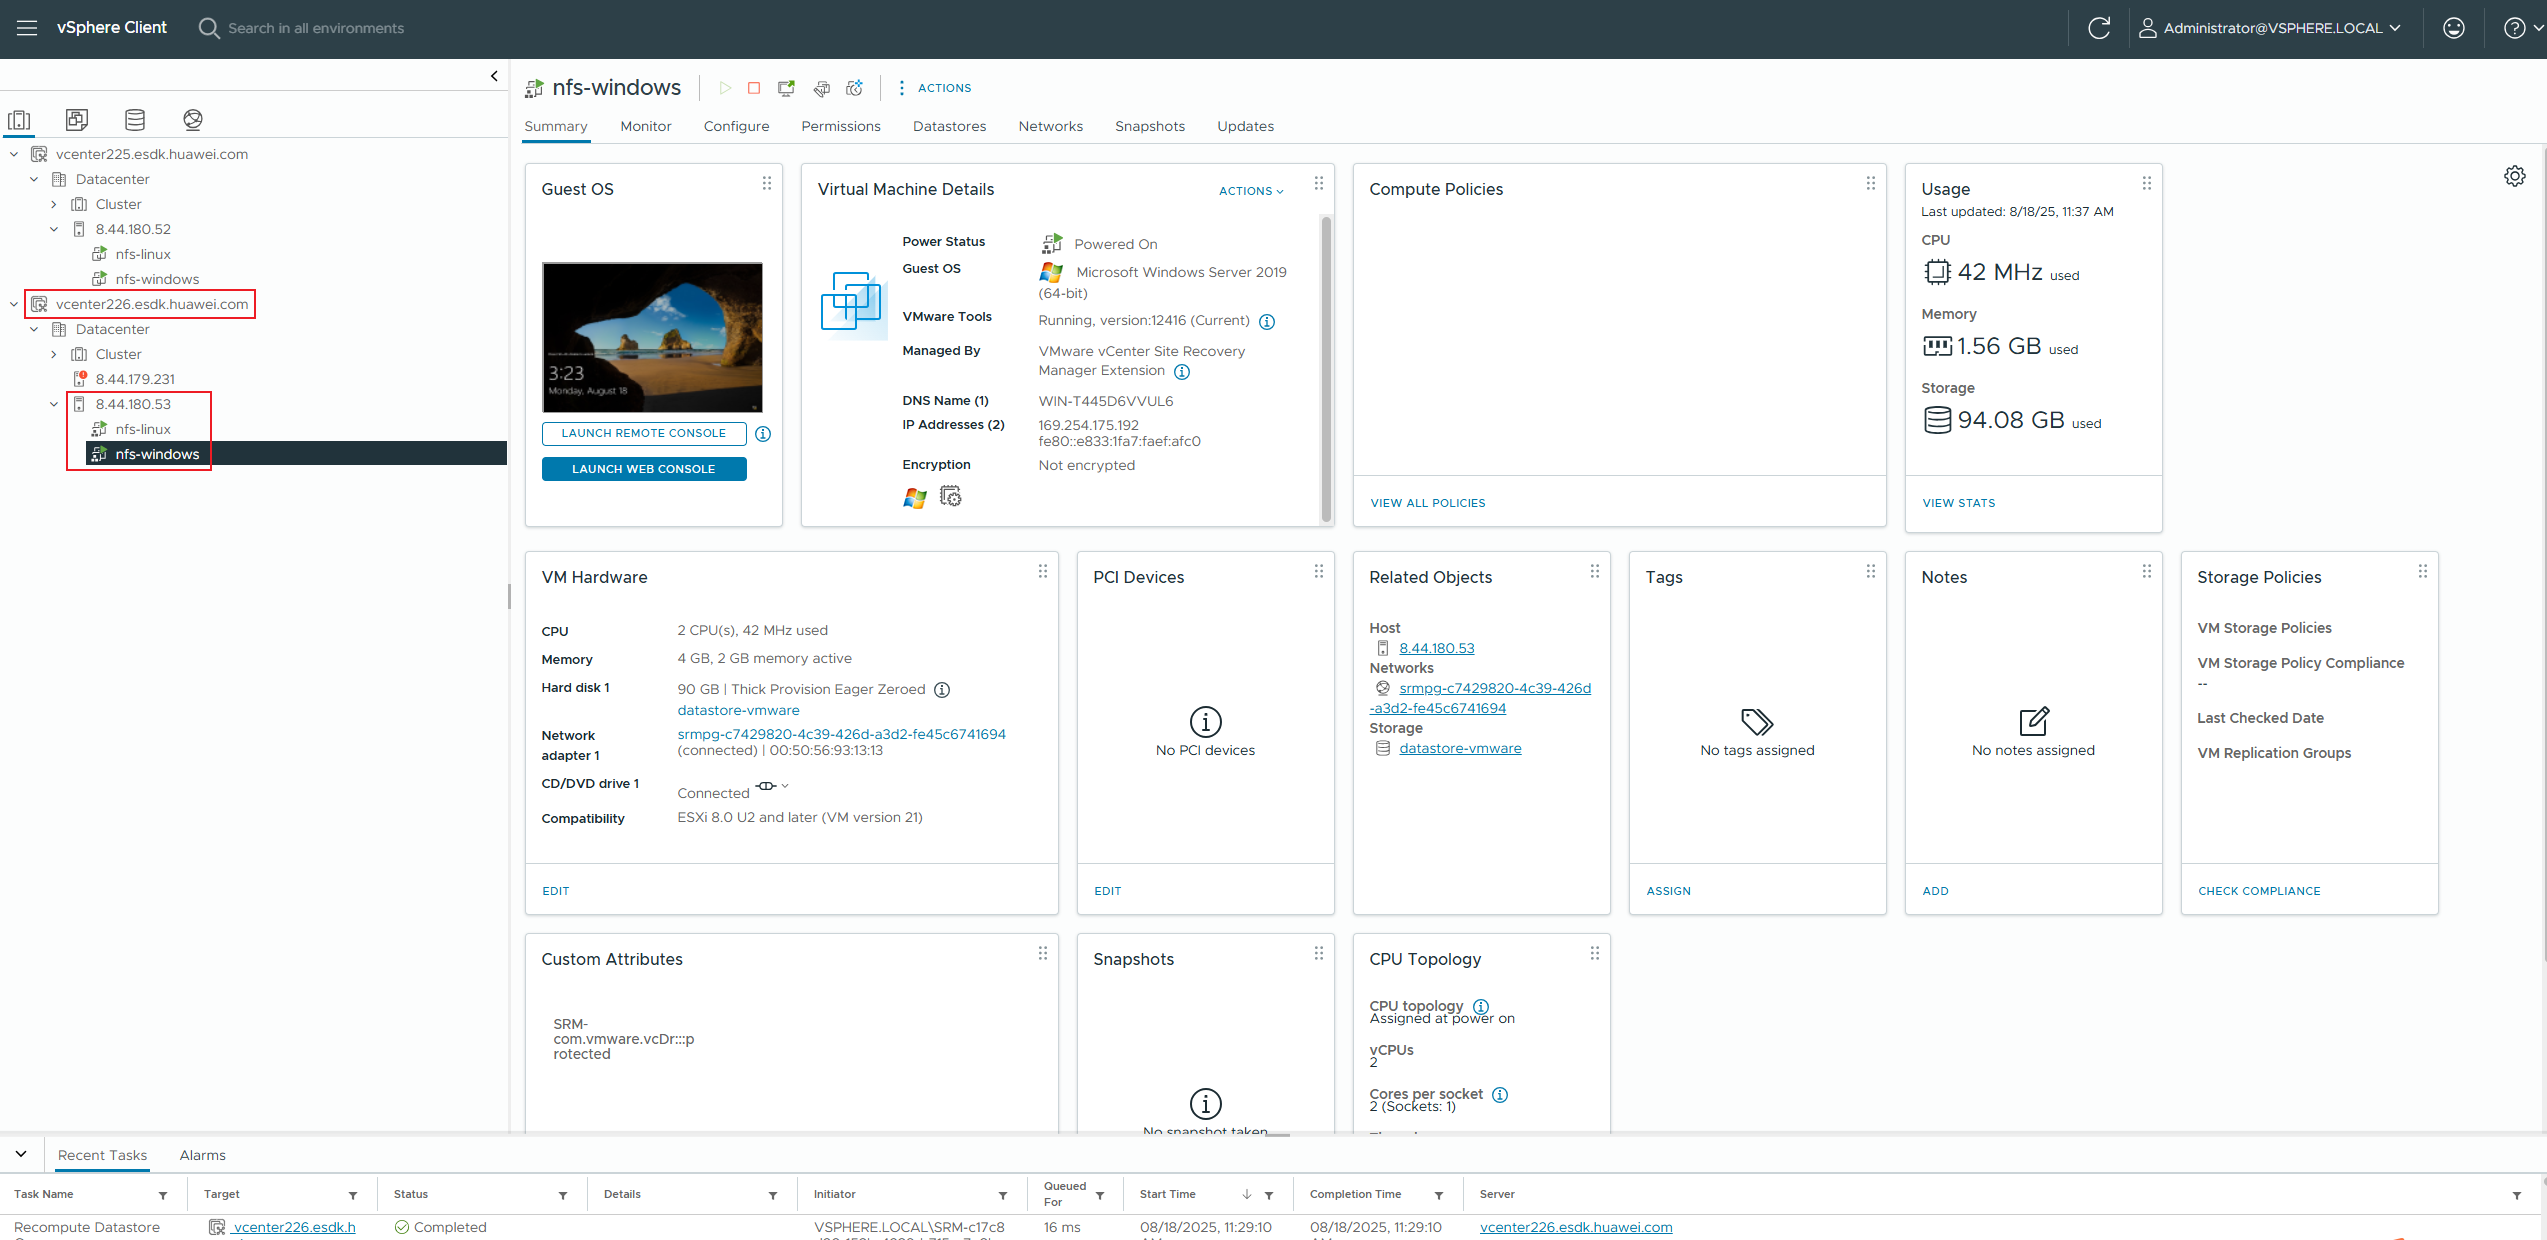Click the Tags card drag handle

[1871, 571]
